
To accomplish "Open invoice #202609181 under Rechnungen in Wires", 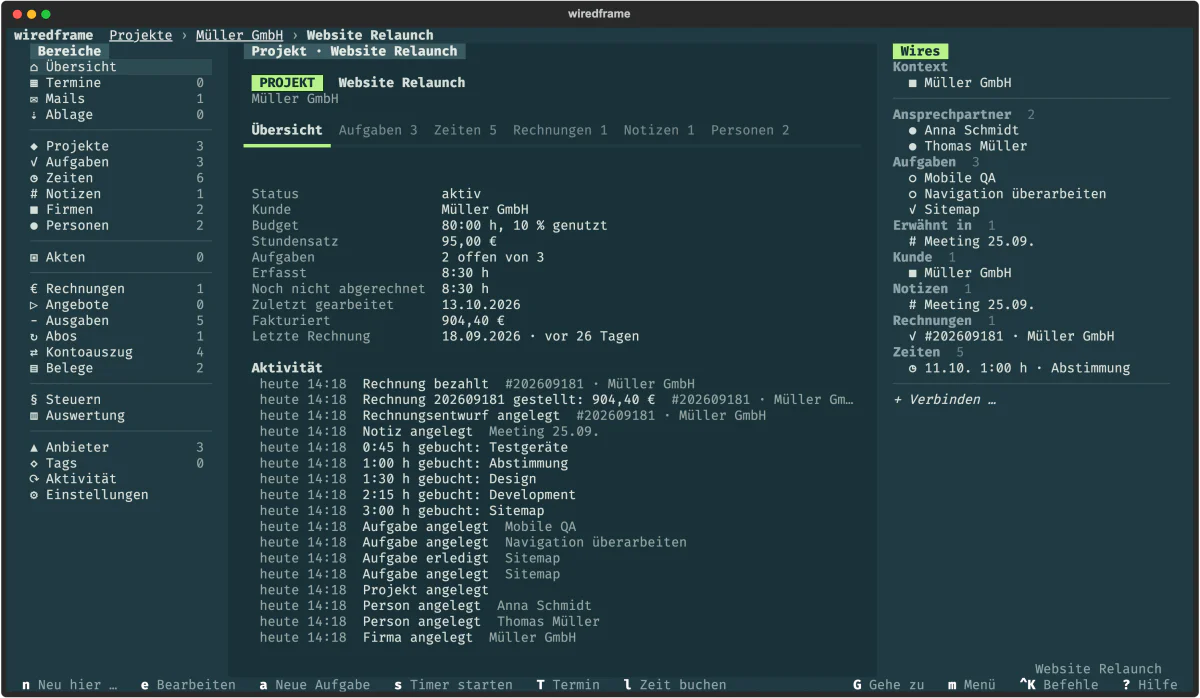I will pos(1011,336).
